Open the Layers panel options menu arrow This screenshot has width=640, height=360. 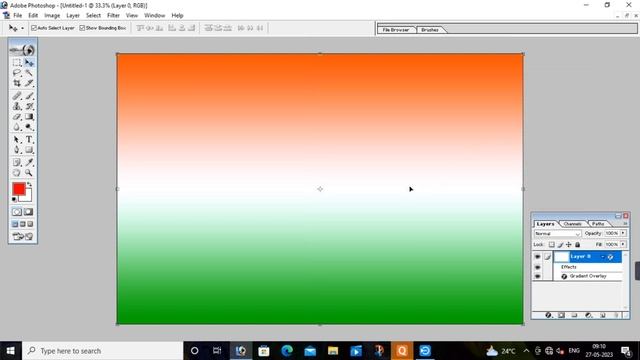[x=625, y=224]
